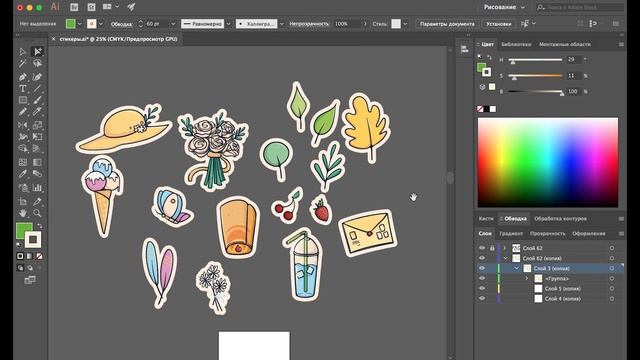Click the green fill swatch in toolbar
The width and height of the screenshot is (640, 360).
pos(24,231)
